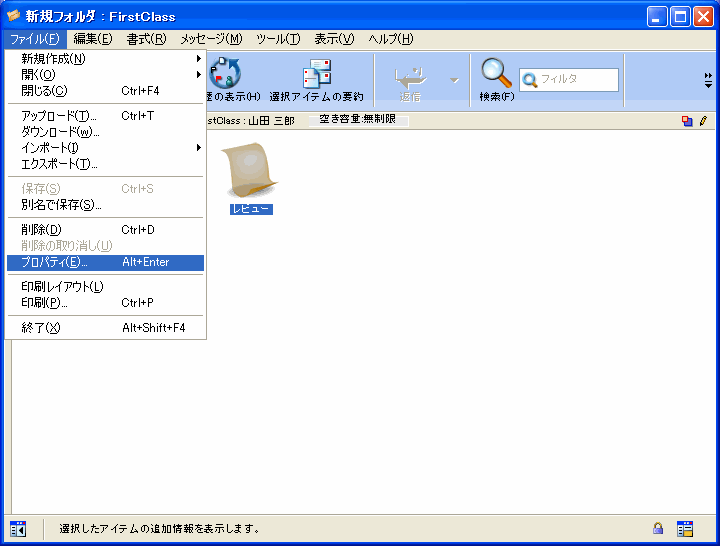Click the history display (履歴の表示) toolbar icon

tap(225, 76)
